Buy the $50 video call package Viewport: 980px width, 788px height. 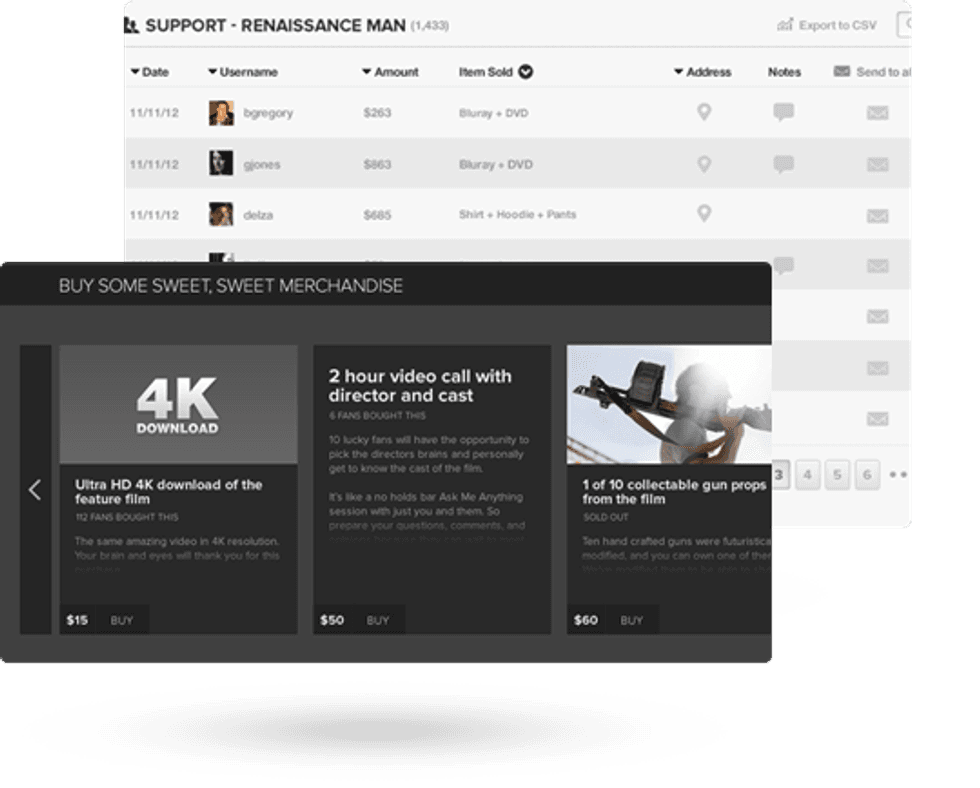click(x=378, y=621)
